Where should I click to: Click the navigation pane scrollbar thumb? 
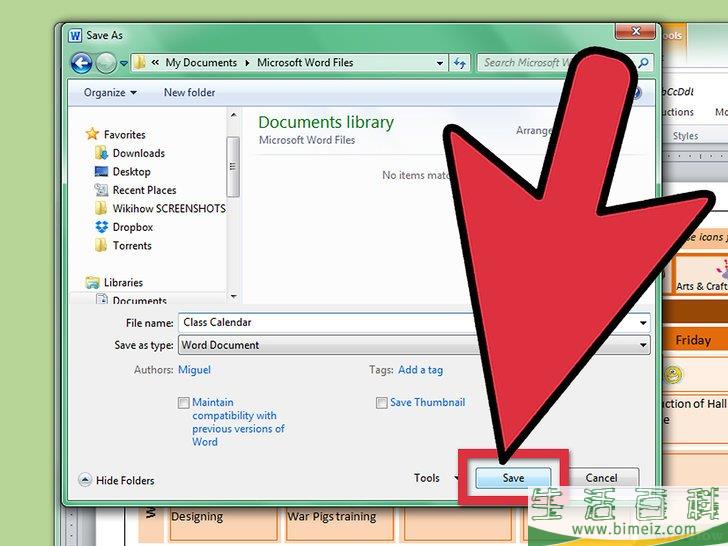[x=233, y=167]
